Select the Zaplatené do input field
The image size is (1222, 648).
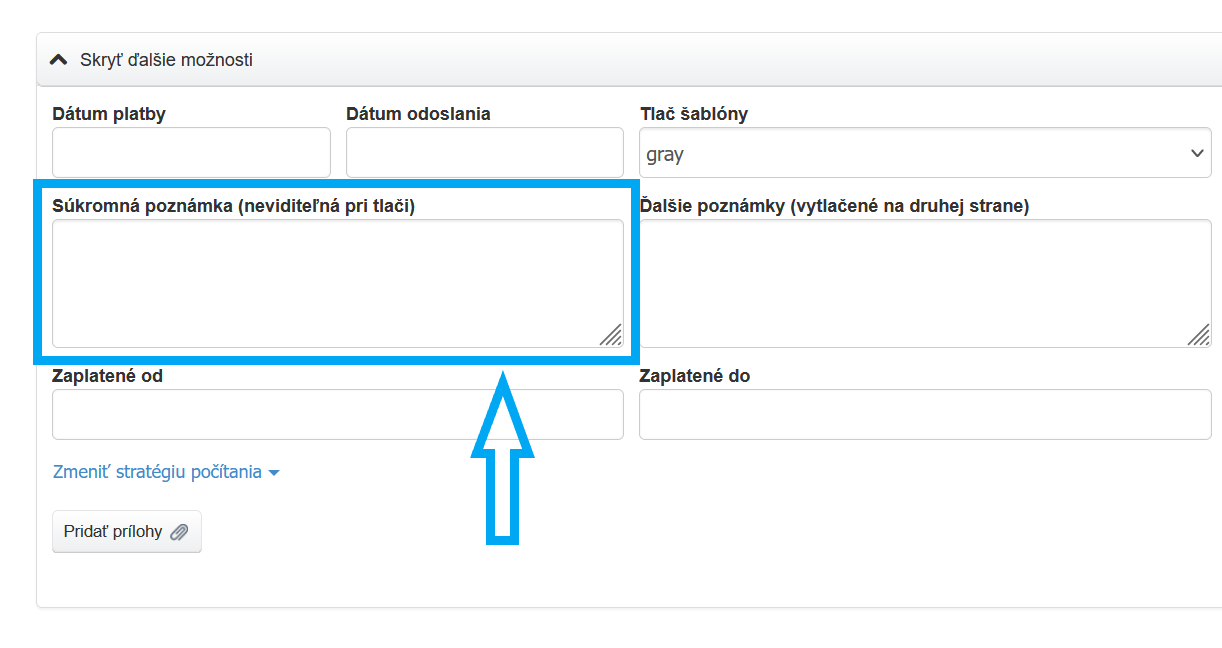pos(925,414)
